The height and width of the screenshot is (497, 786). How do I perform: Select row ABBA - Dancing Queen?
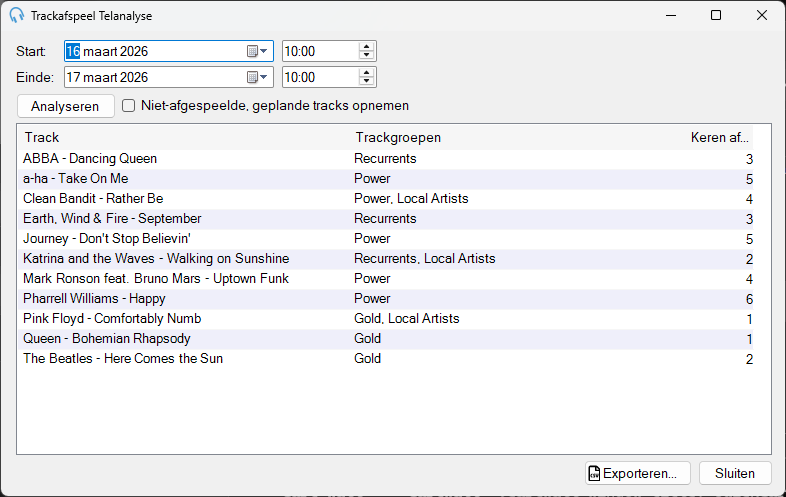[x=385, y=159]
